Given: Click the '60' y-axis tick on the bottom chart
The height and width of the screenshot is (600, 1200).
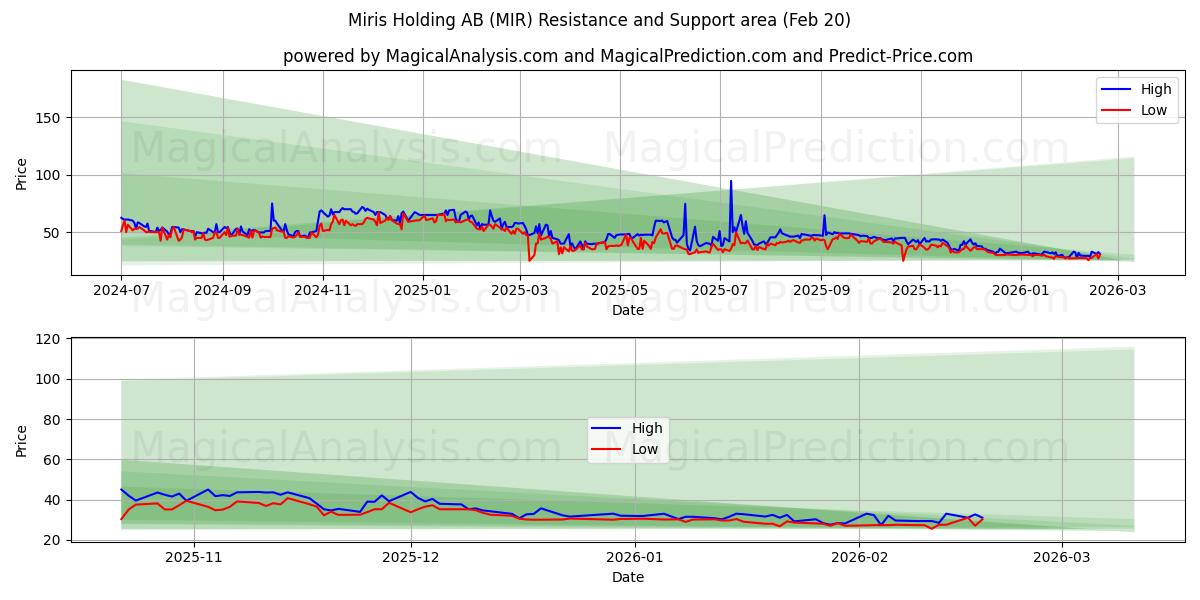Looking at the screenshot, I should coord(54,460).
